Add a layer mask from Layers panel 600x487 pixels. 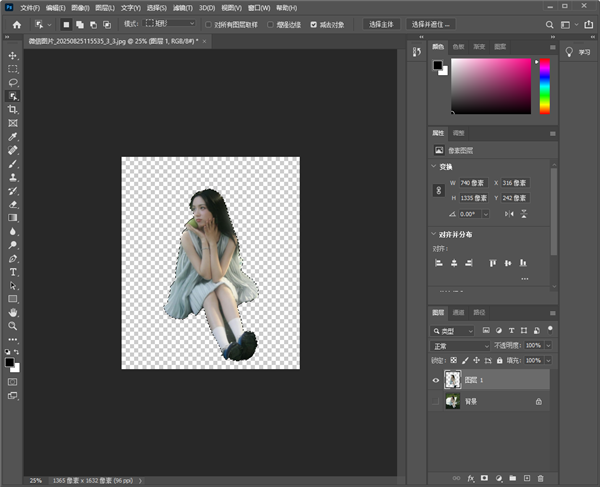click(484, 478)
